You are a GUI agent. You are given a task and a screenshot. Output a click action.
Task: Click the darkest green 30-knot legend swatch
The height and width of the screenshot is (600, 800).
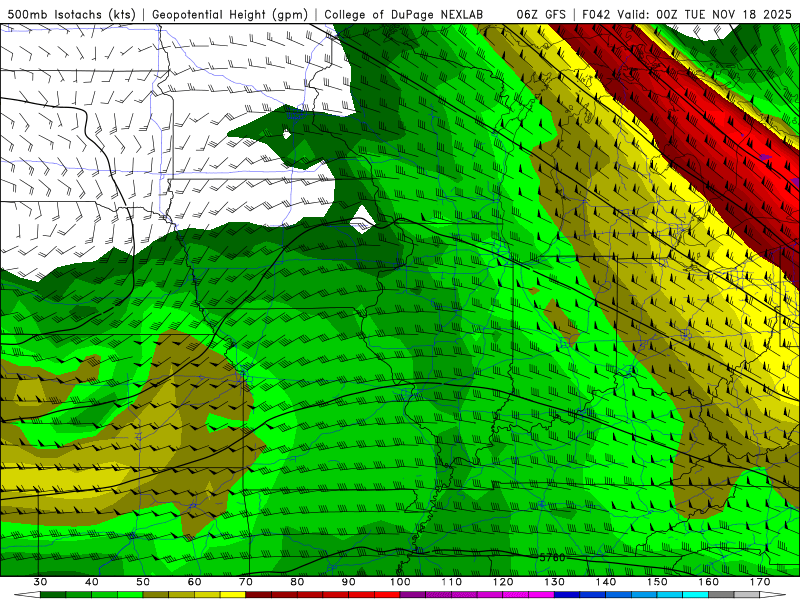[53, 595]
